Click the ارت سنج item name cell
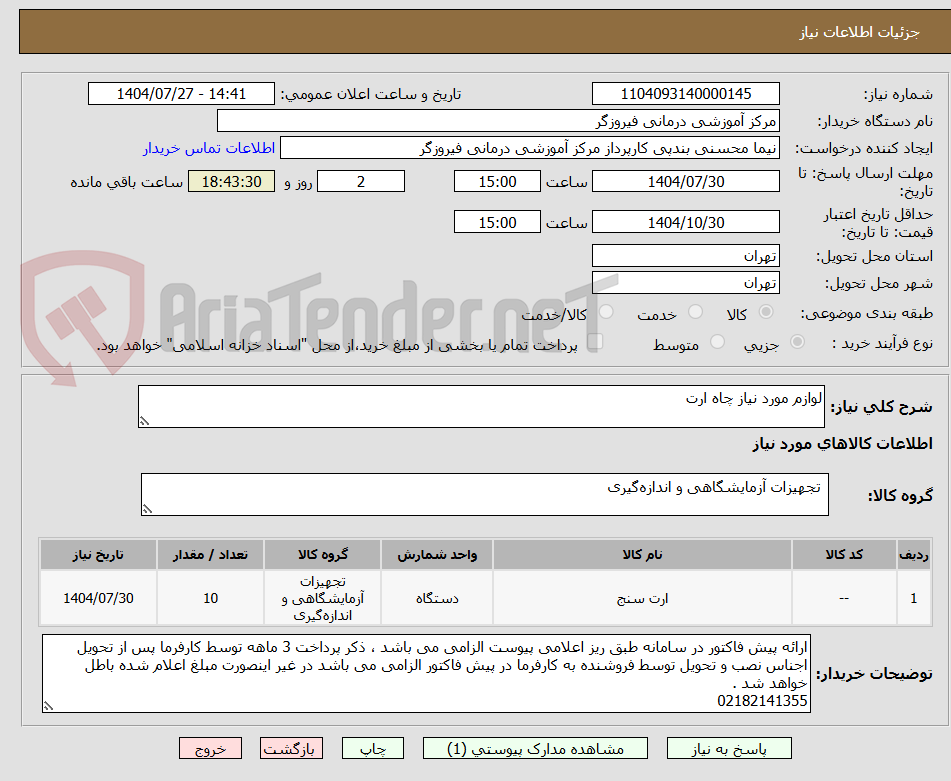951x781 pixels. click(642, 598)
